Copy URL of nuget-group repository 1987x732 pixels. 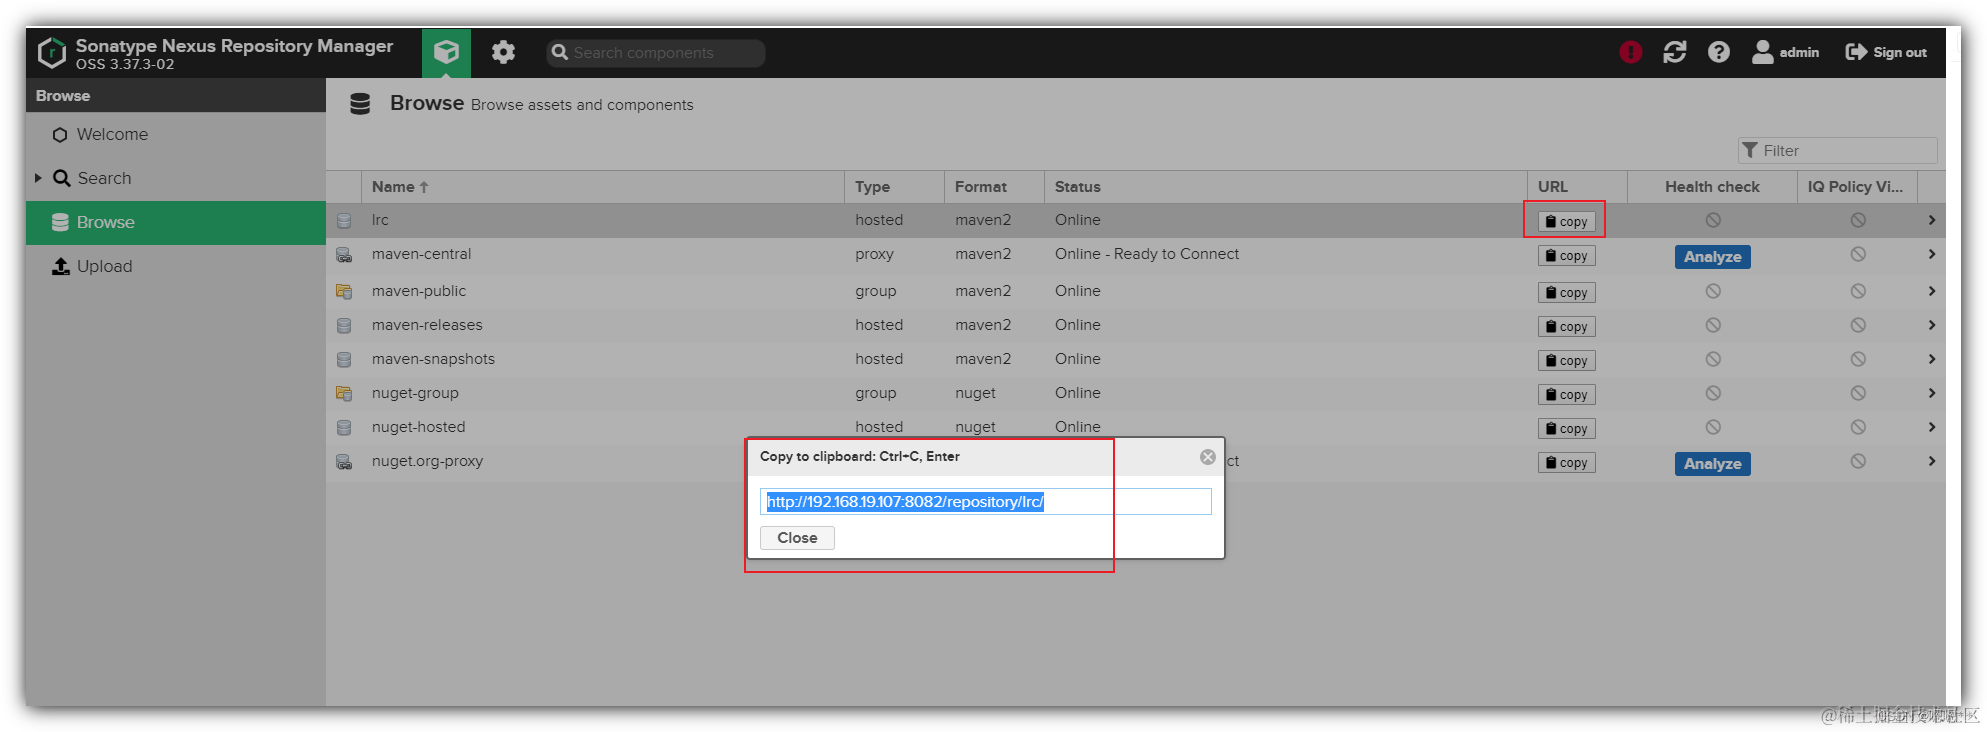coord(1566,395)
